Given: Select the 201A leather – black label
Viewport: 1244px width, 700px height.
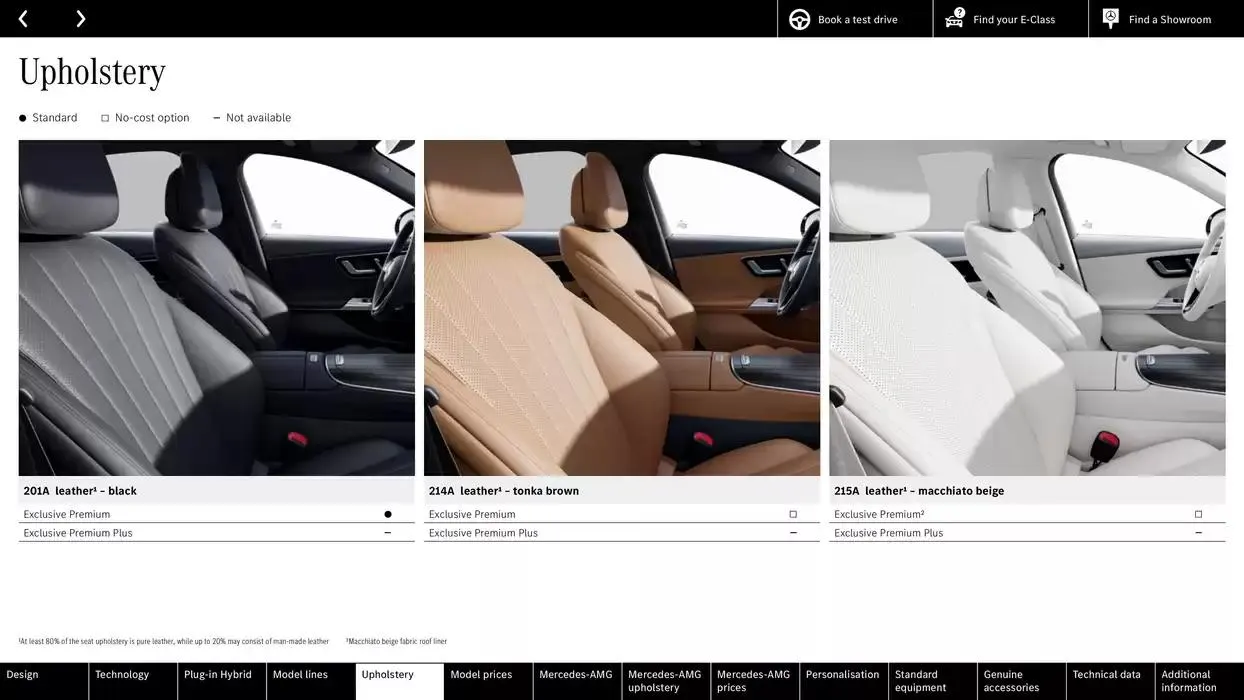Looking at the screenshot, I should click(x=80, y=491).
